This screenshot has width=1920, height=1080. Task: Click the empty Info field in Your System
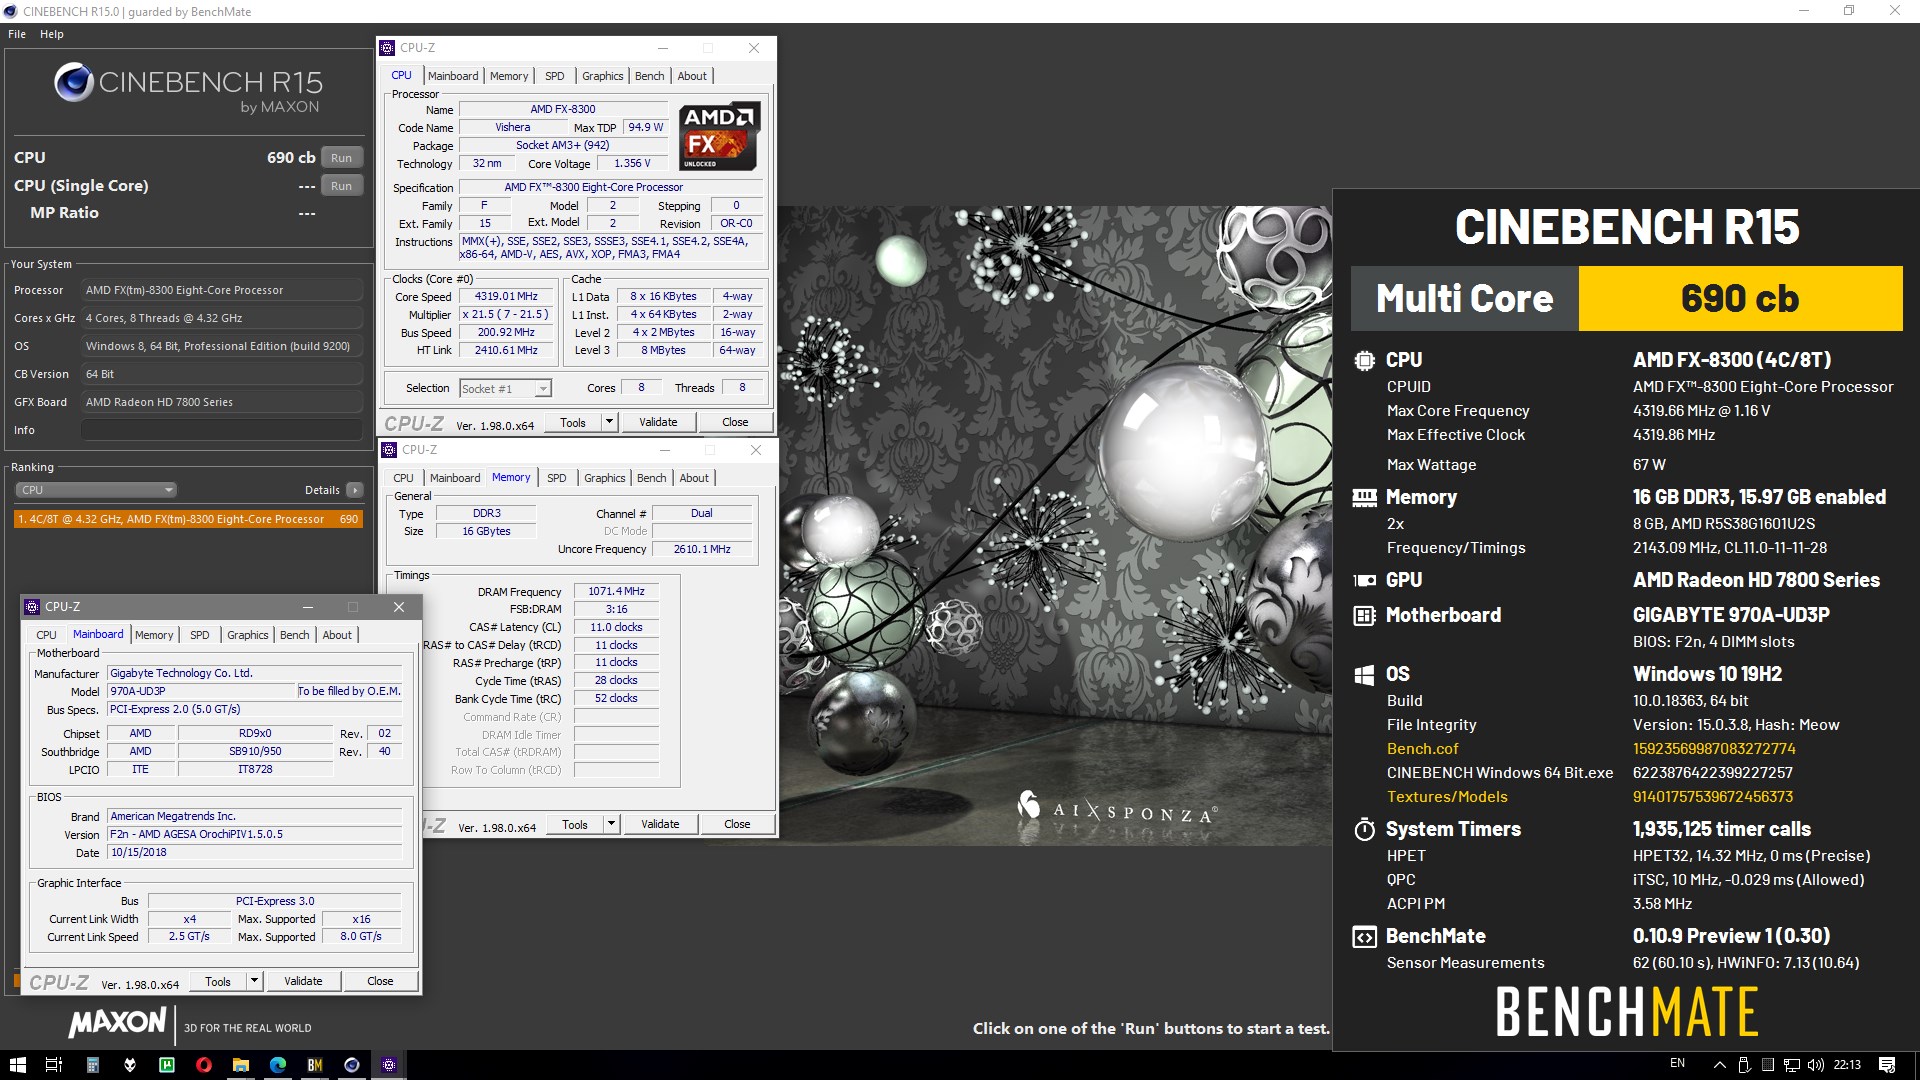tap(221, 430)
